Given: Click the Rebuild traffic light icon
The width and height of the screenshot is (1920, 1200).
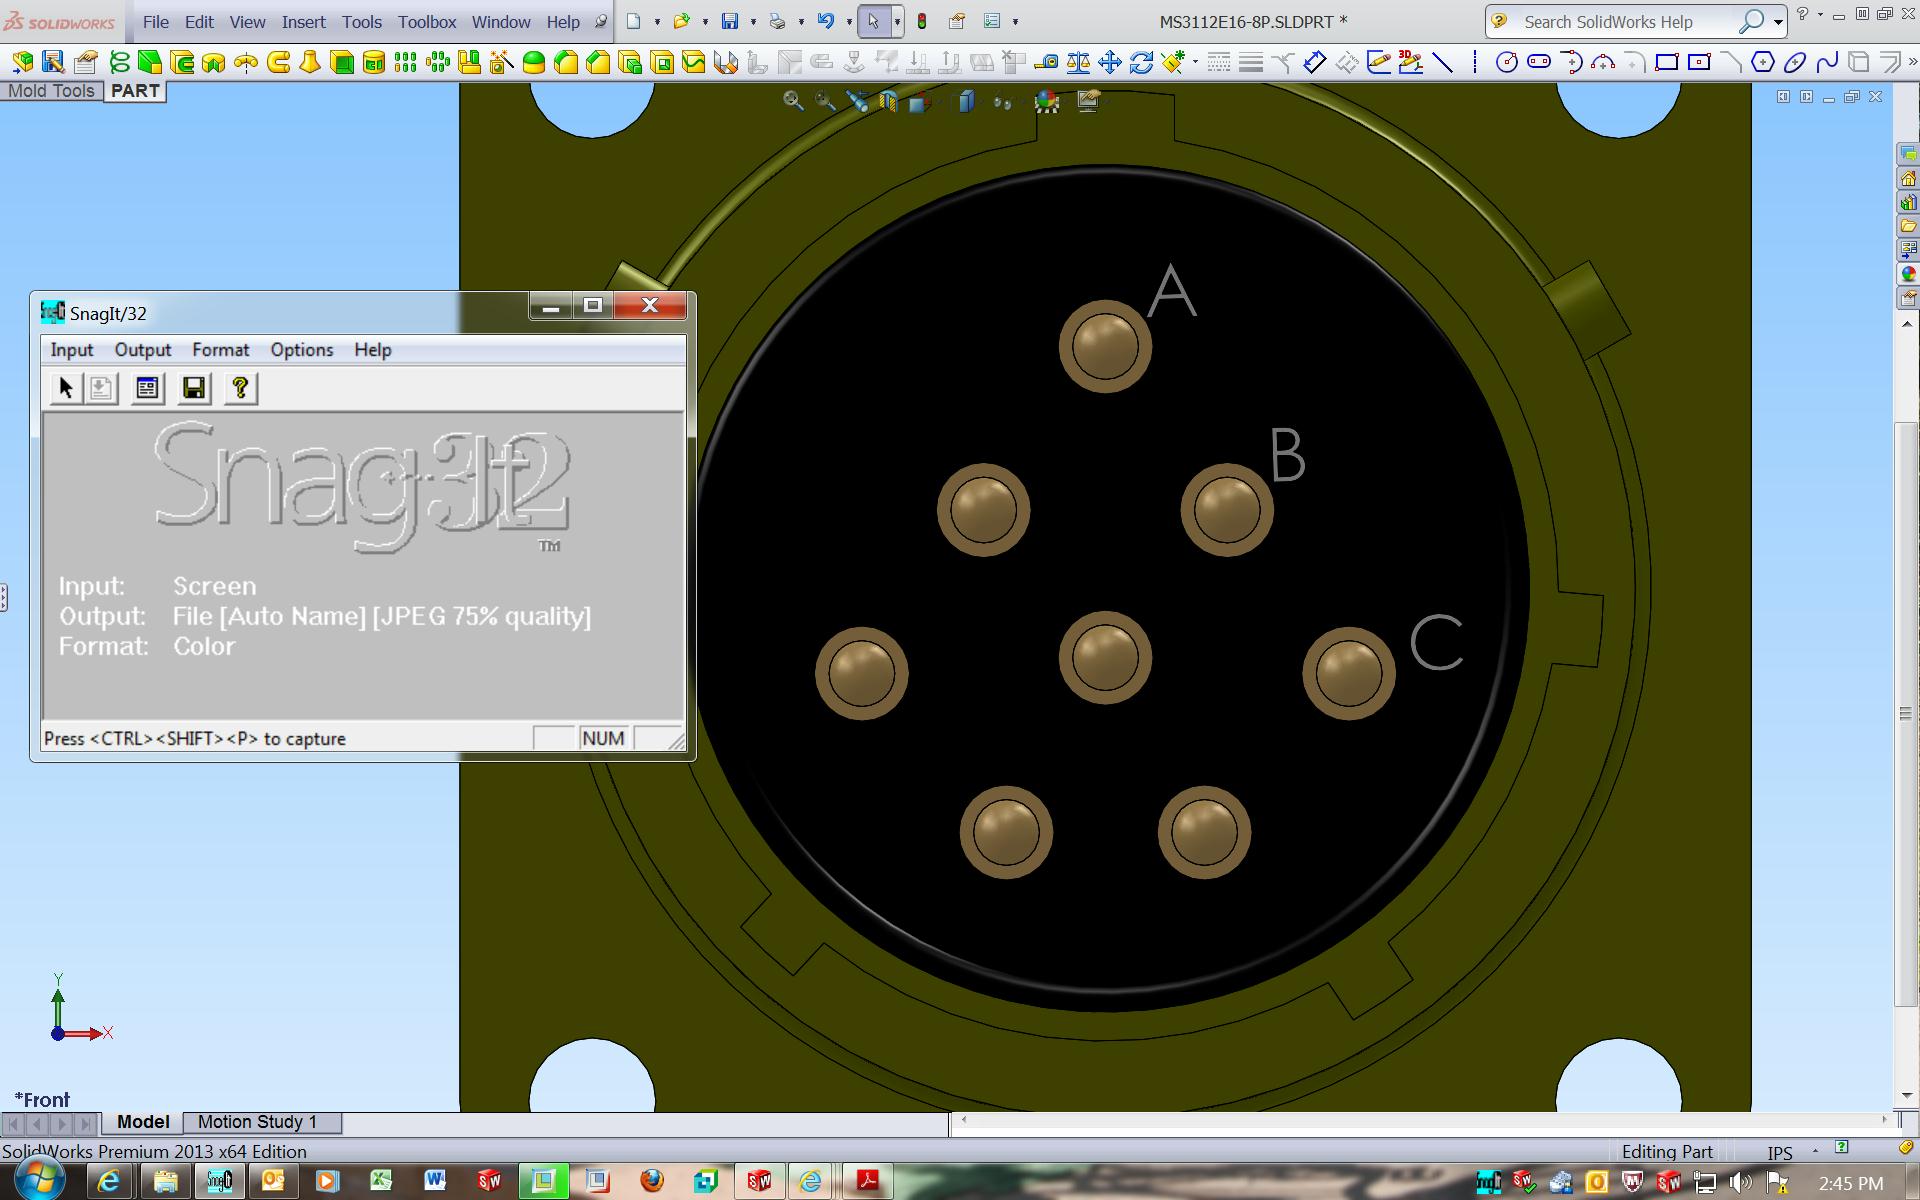Looking at the screenshot, I should (922, 21).
